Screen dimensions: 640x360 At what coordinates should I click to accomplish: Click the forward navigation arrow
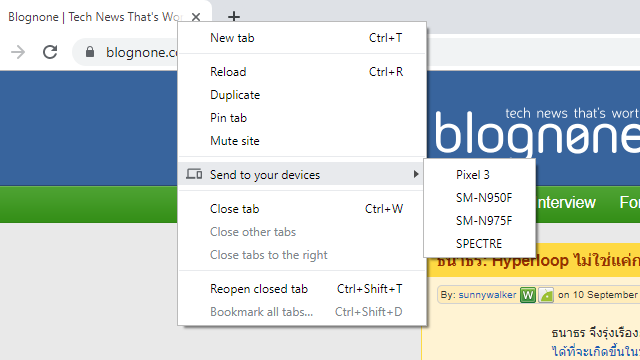[18, 52]
